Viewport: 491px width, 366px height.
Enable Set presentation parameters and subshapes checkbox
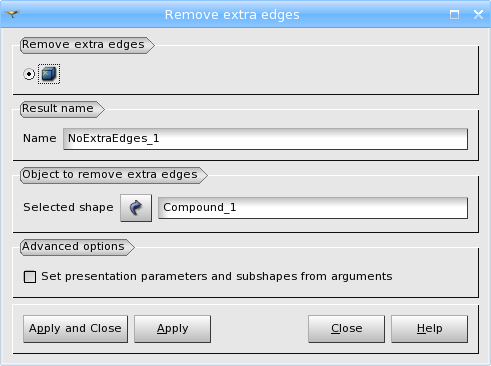(30, 277)
